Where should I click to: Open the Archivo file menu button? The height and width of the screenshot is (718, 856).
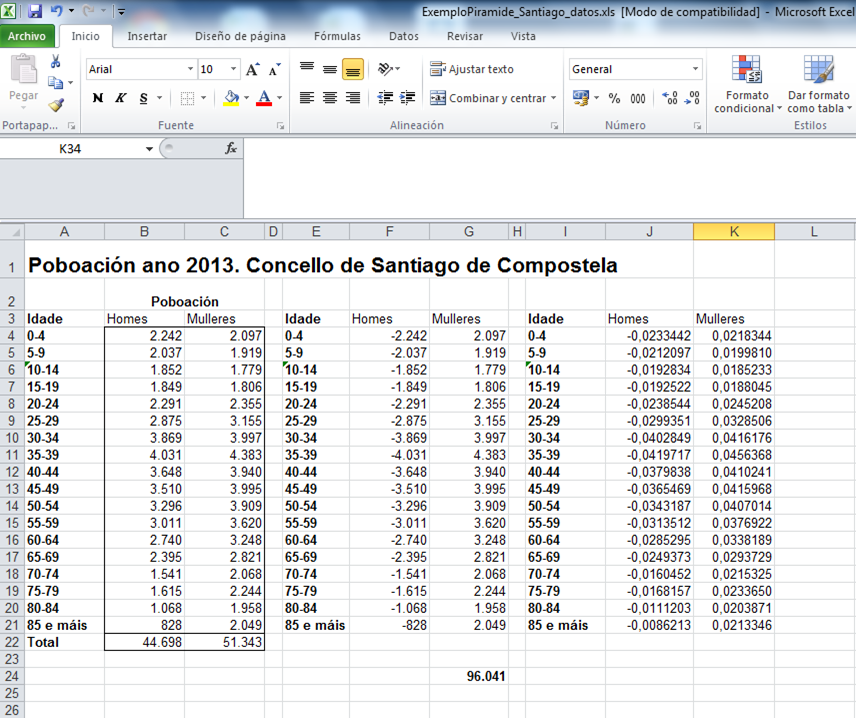point(27,36)
